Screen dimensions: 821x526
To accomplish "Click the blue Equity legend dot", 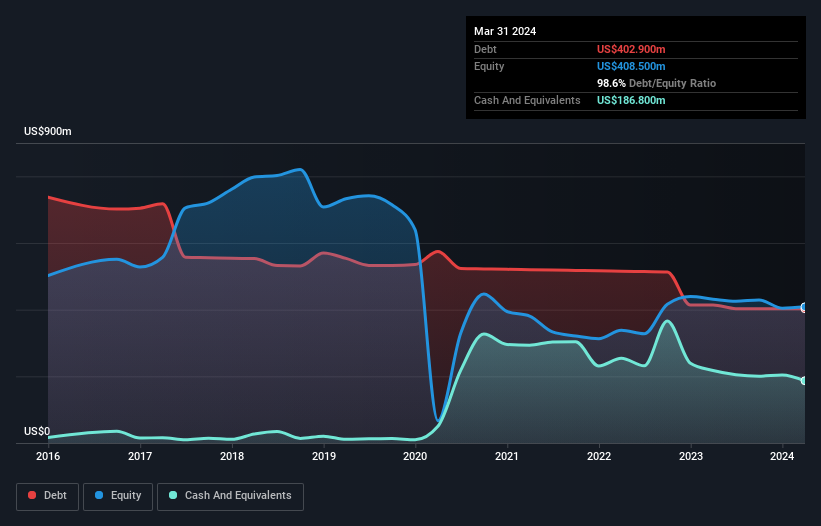I will tap(99, 495).
